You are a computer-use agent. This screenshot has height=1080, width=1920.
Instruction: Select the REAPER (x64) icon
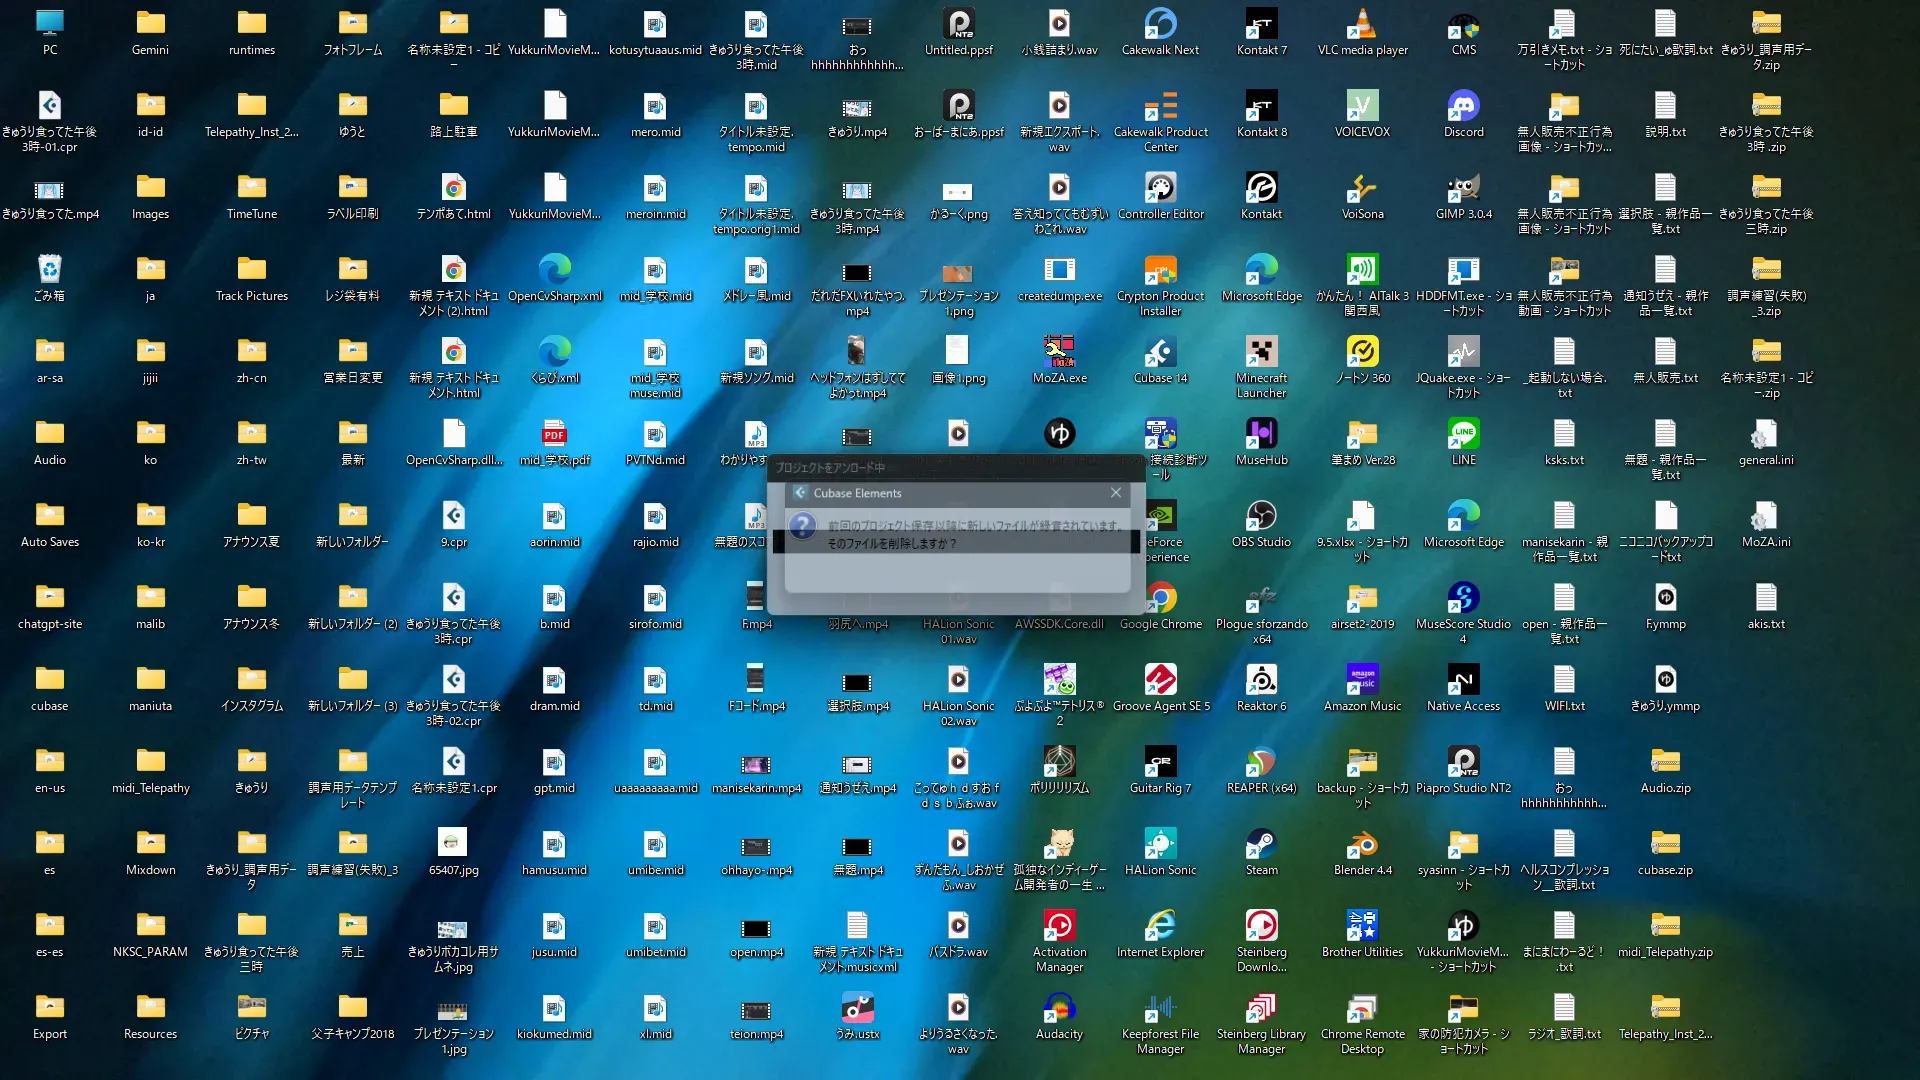coord(1261,763)
